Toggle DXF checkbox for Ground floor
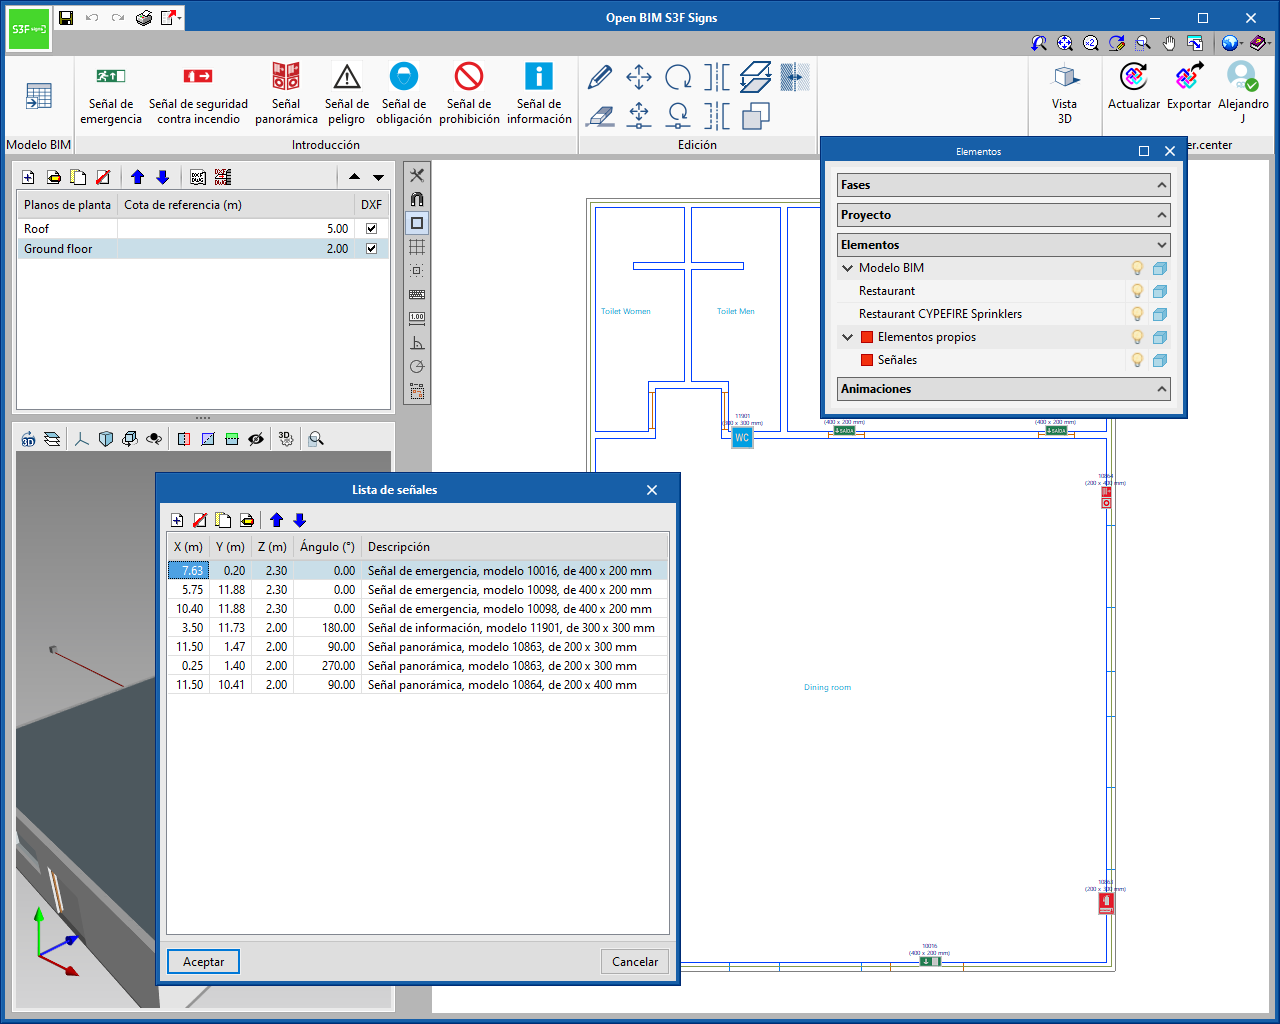This screenshot has width=1280, height=1024. tap(371, 249)
